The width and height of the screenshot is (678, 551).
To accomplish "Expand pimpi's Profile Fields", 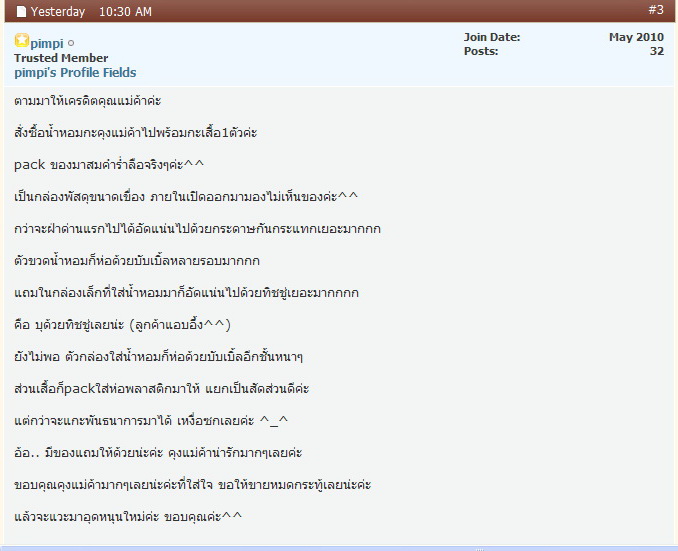I will pos(75,72).
